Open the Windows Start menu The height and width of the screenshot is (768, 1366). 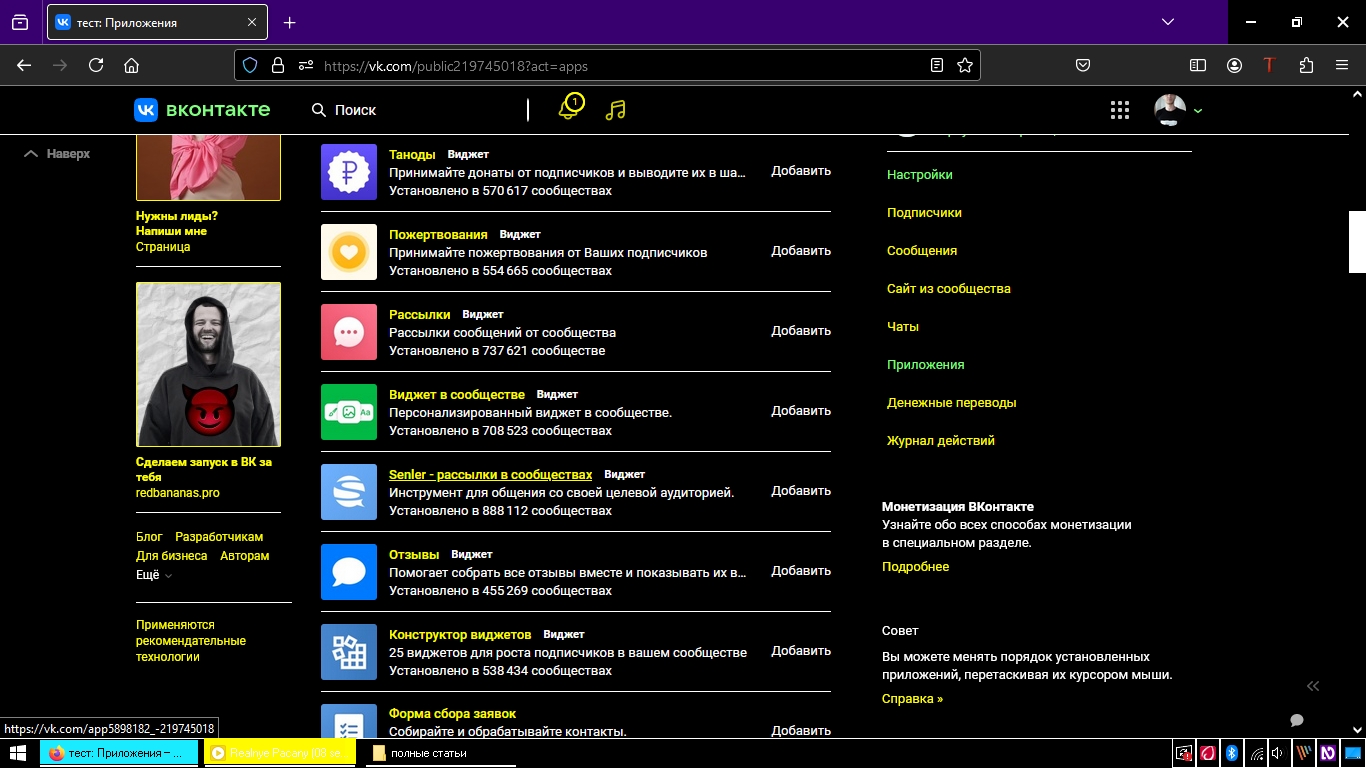[17, 752]
